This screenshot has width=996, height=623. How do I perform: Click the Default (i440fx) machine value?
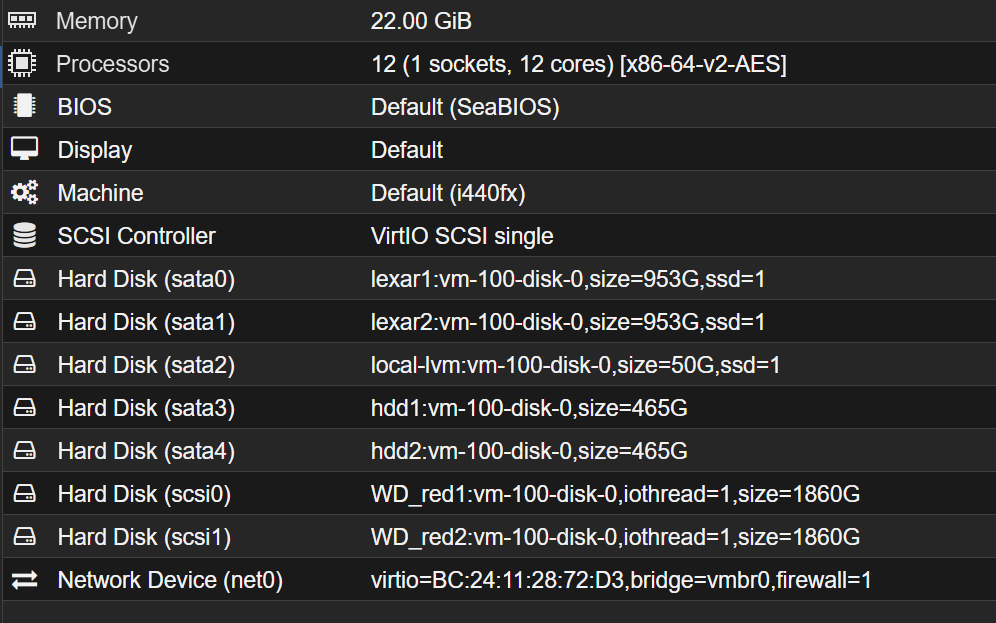pos(448,193)
